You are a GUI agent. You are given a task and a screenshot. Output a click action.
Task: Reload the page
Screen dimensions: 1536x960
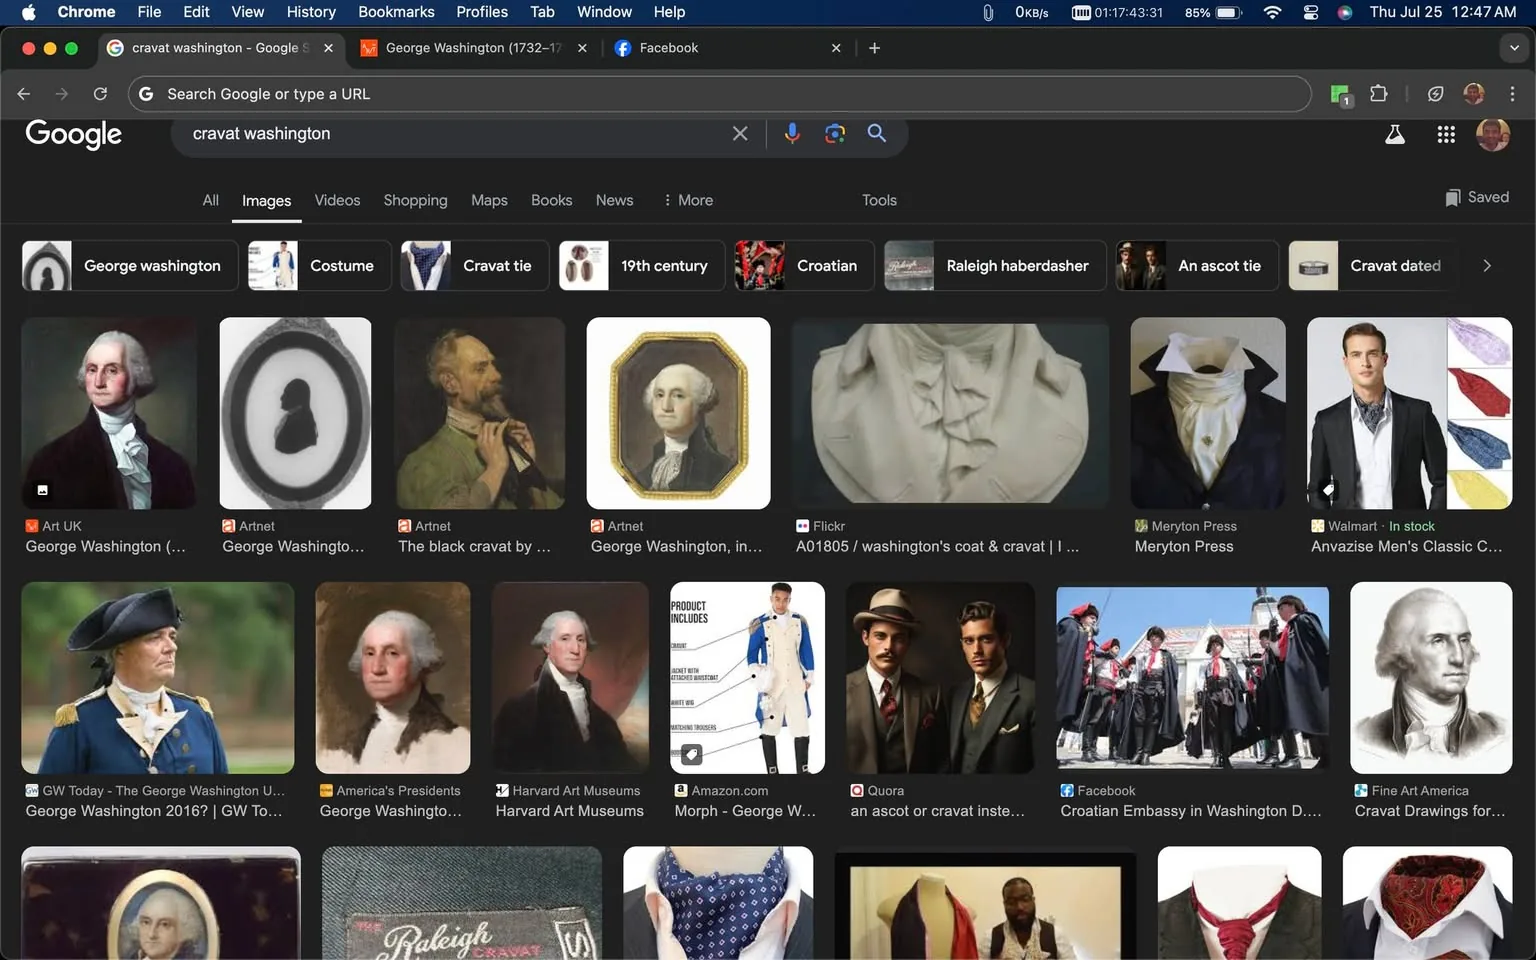[x=100, y=93]
